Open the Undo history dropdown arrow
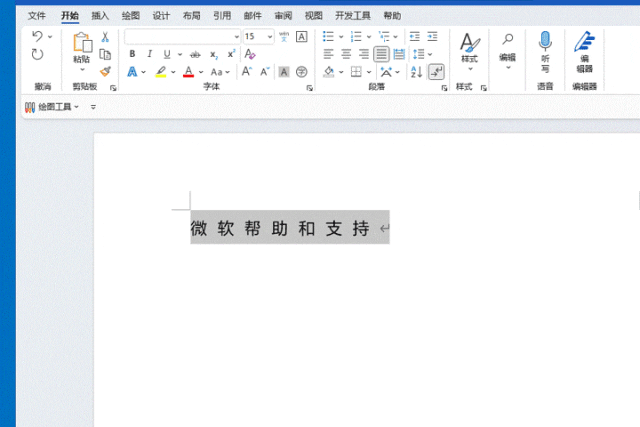 50,37
